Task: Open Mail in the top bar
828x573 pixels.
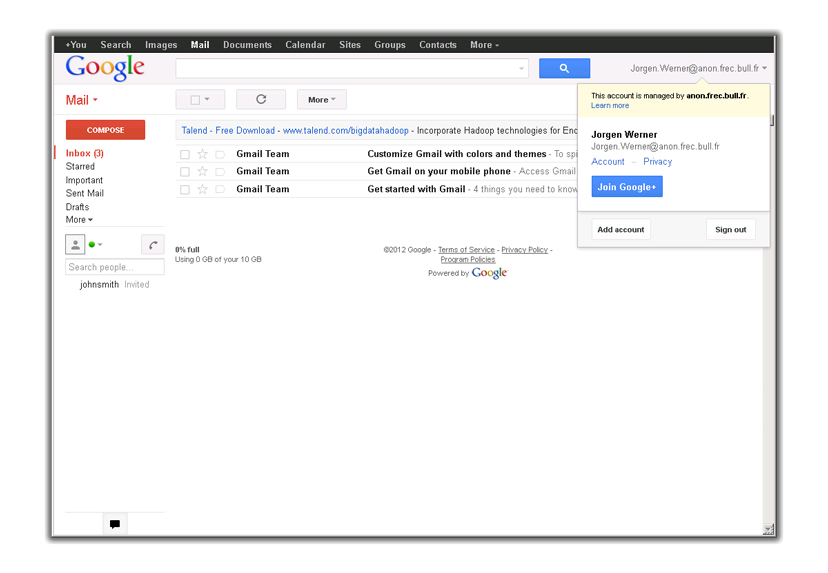Action: coord(200,45)
